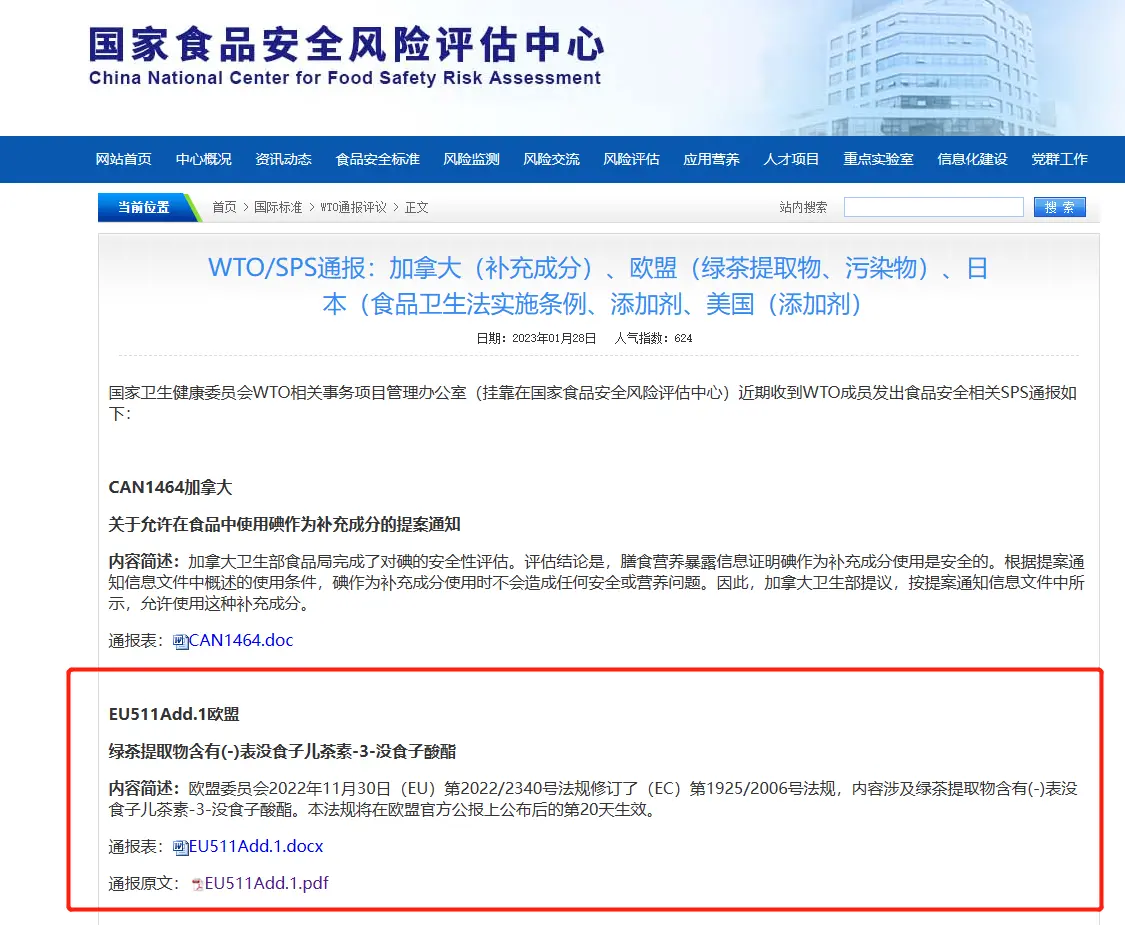Open the 党群工作 nav item
Viewport: 1125px width, 925px height.
pos(1059,159)
